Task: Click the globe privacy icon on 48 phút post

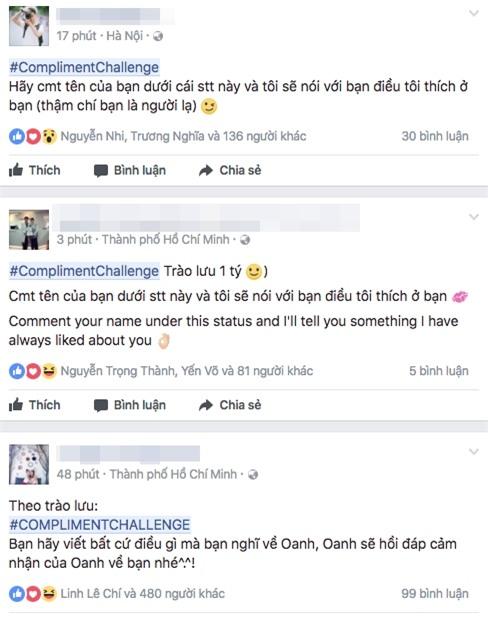Action: (253, 475)
